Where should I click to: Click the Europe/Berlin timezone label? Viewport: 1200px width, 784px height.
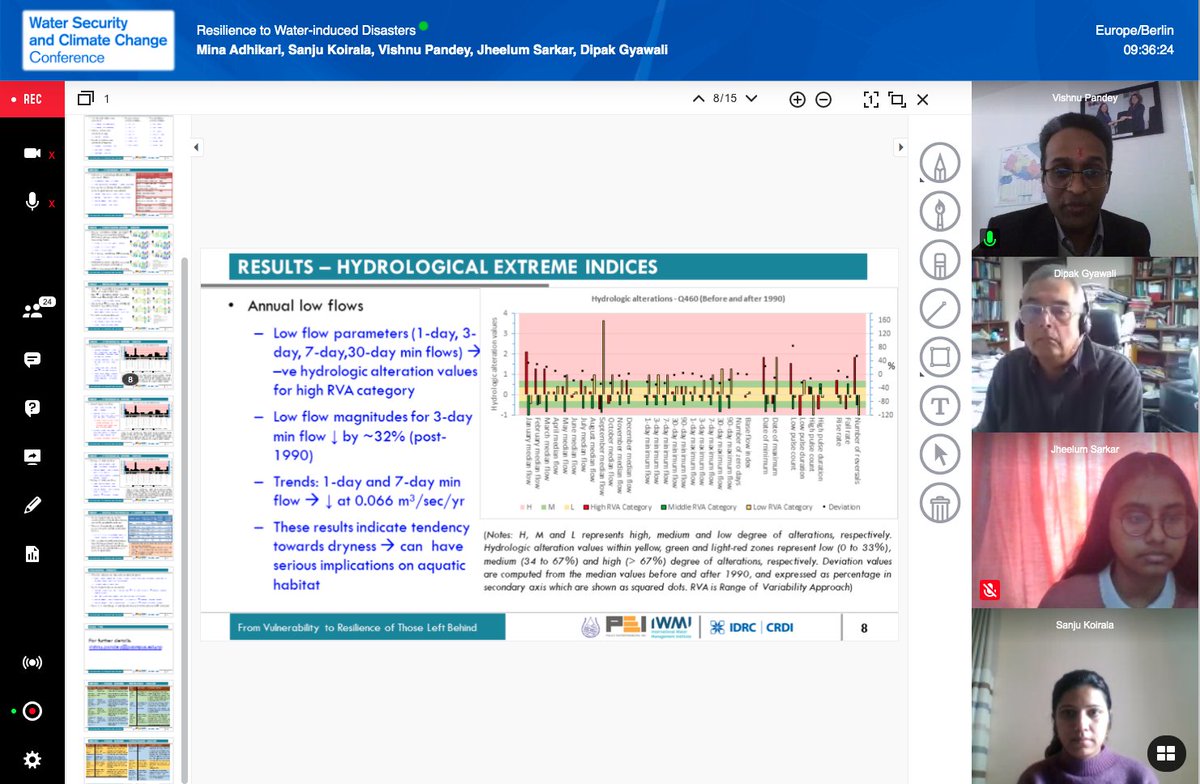[x=1136, y=30]
